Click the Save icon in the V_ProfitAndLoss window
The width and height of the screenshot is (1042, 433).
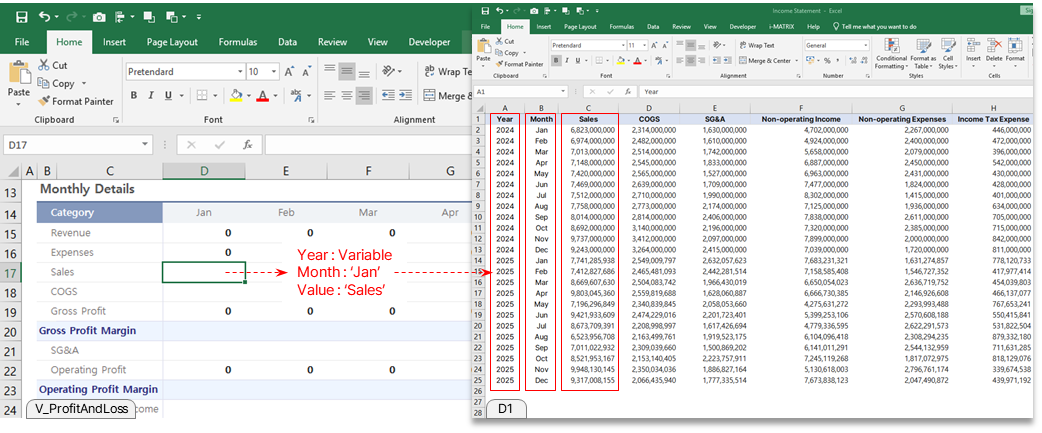tap(21, 16)
